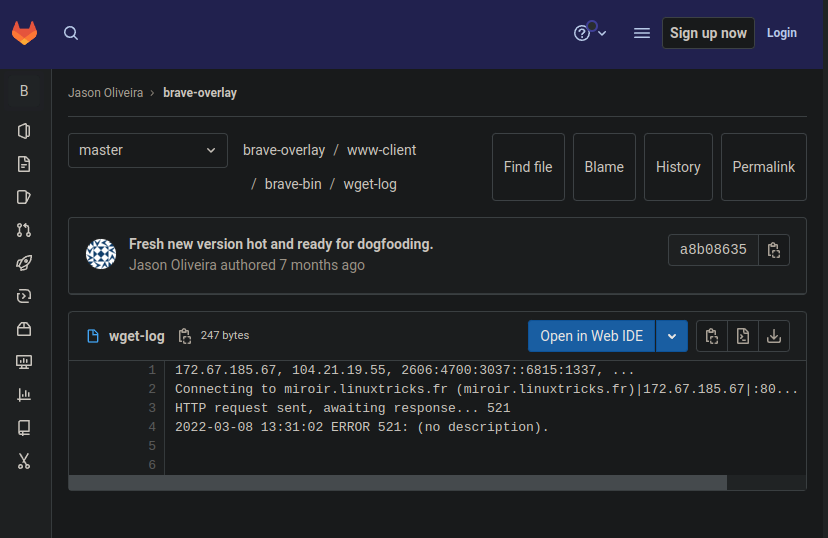Click commit SHA a8b08635
This screenshot has height=538, width=828.
[x=713, y=250]
